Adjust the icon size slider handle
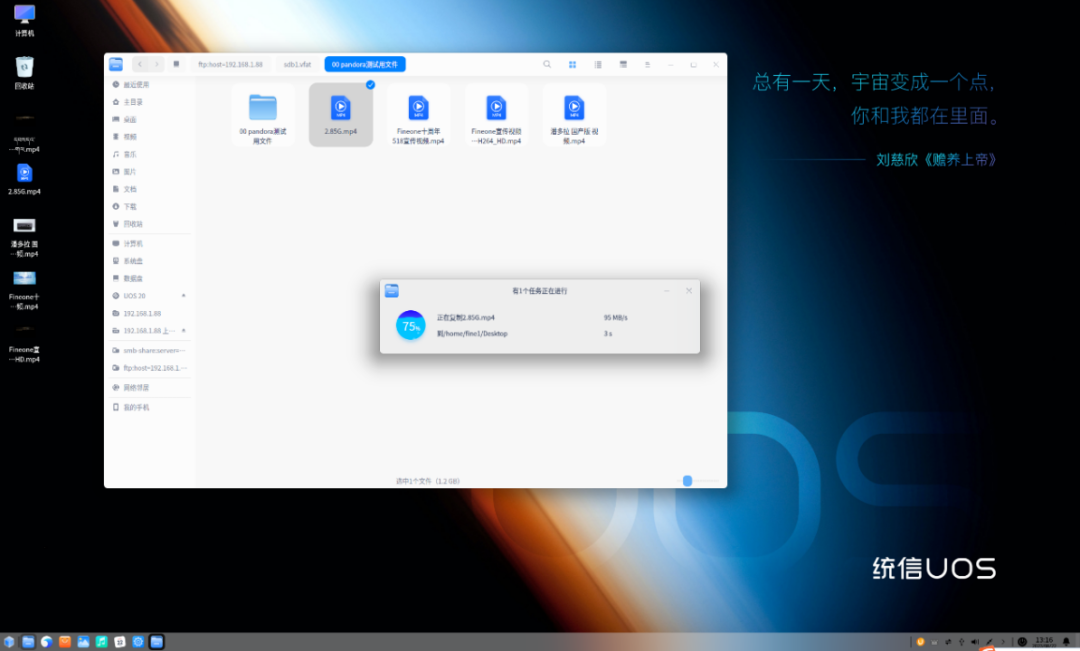1080x651 pixels. click(x=687, y=481)
